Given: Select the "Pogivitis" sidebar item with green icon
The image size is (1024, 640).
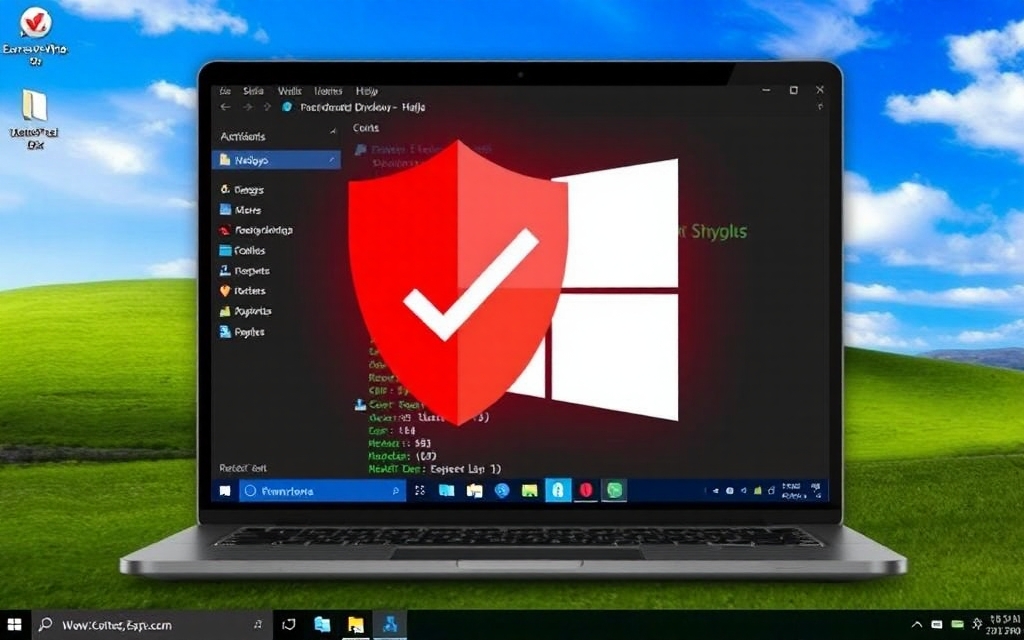Looking at the screenshot, I should [246, 312].
